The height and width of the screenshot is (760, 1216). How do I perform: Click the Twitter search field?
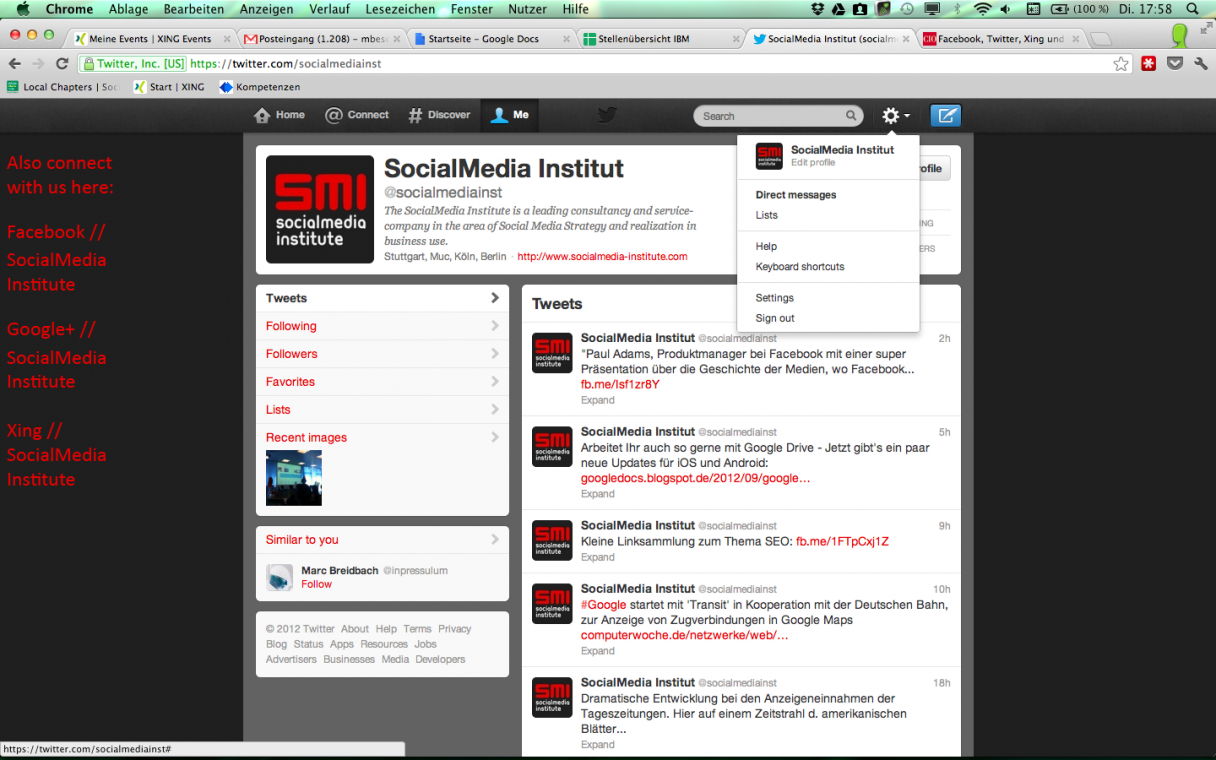(x=778, y=116)
